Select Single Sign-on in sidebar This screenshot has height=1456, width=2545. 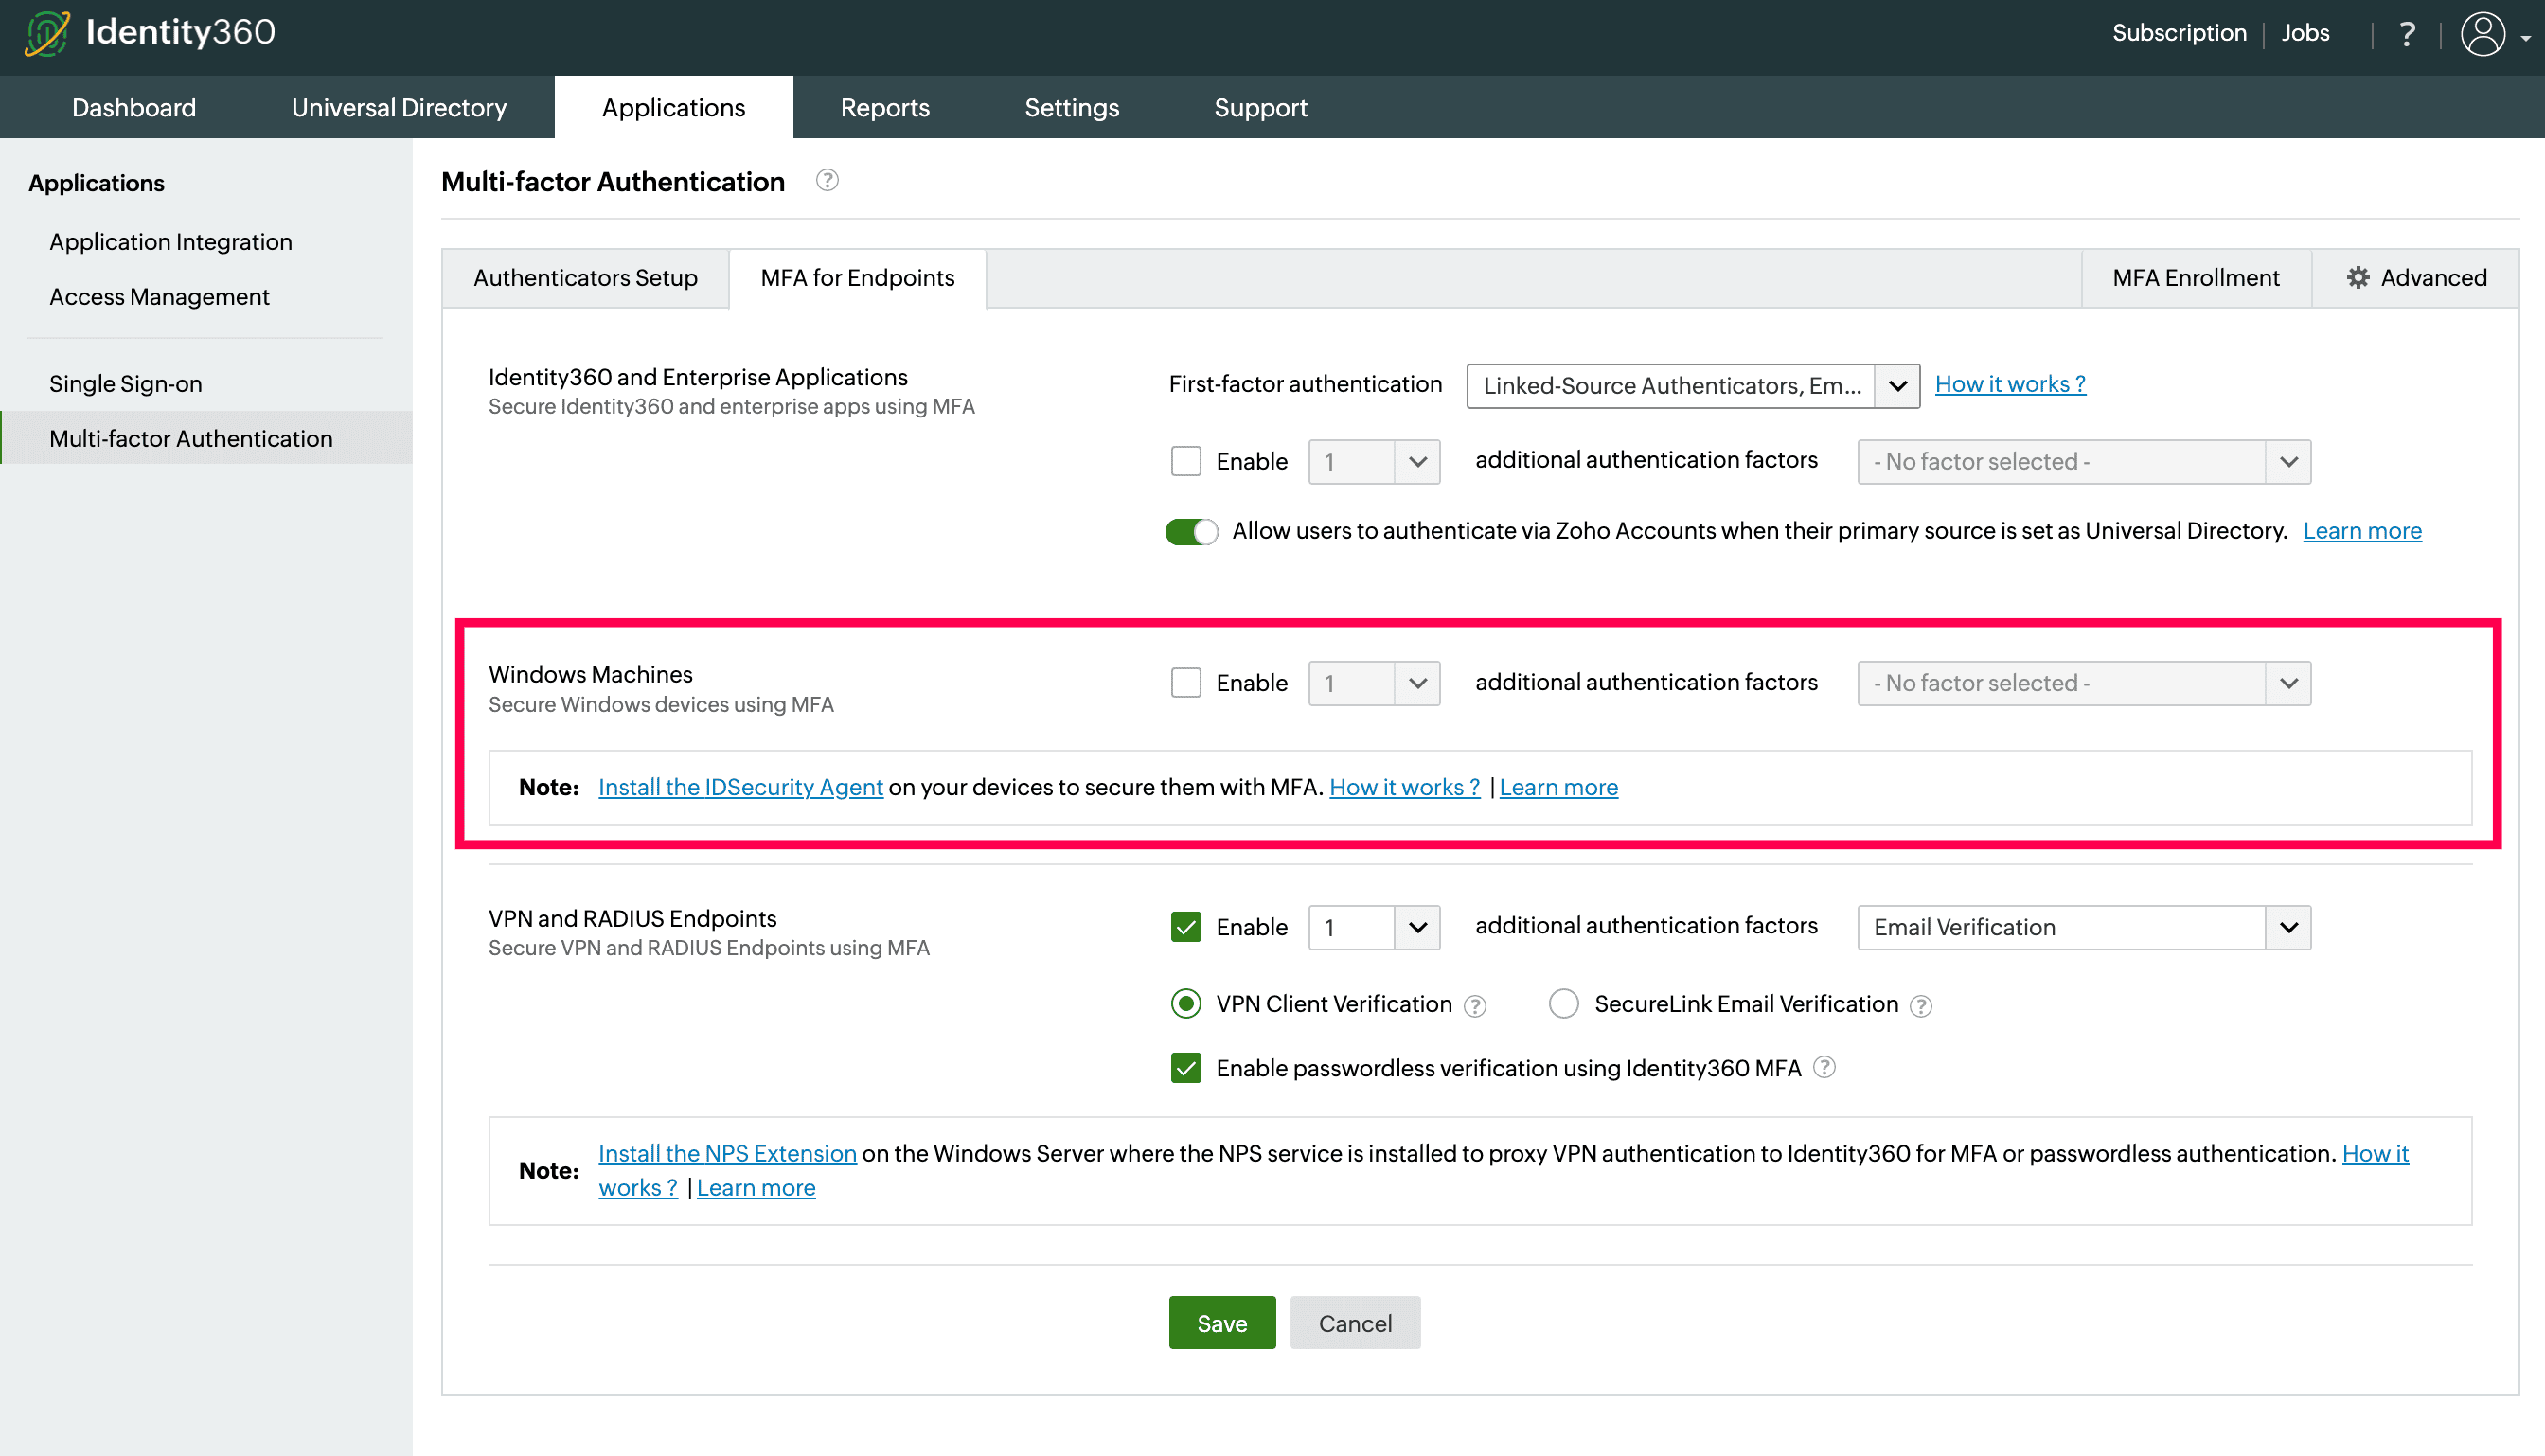pos(126,383)
